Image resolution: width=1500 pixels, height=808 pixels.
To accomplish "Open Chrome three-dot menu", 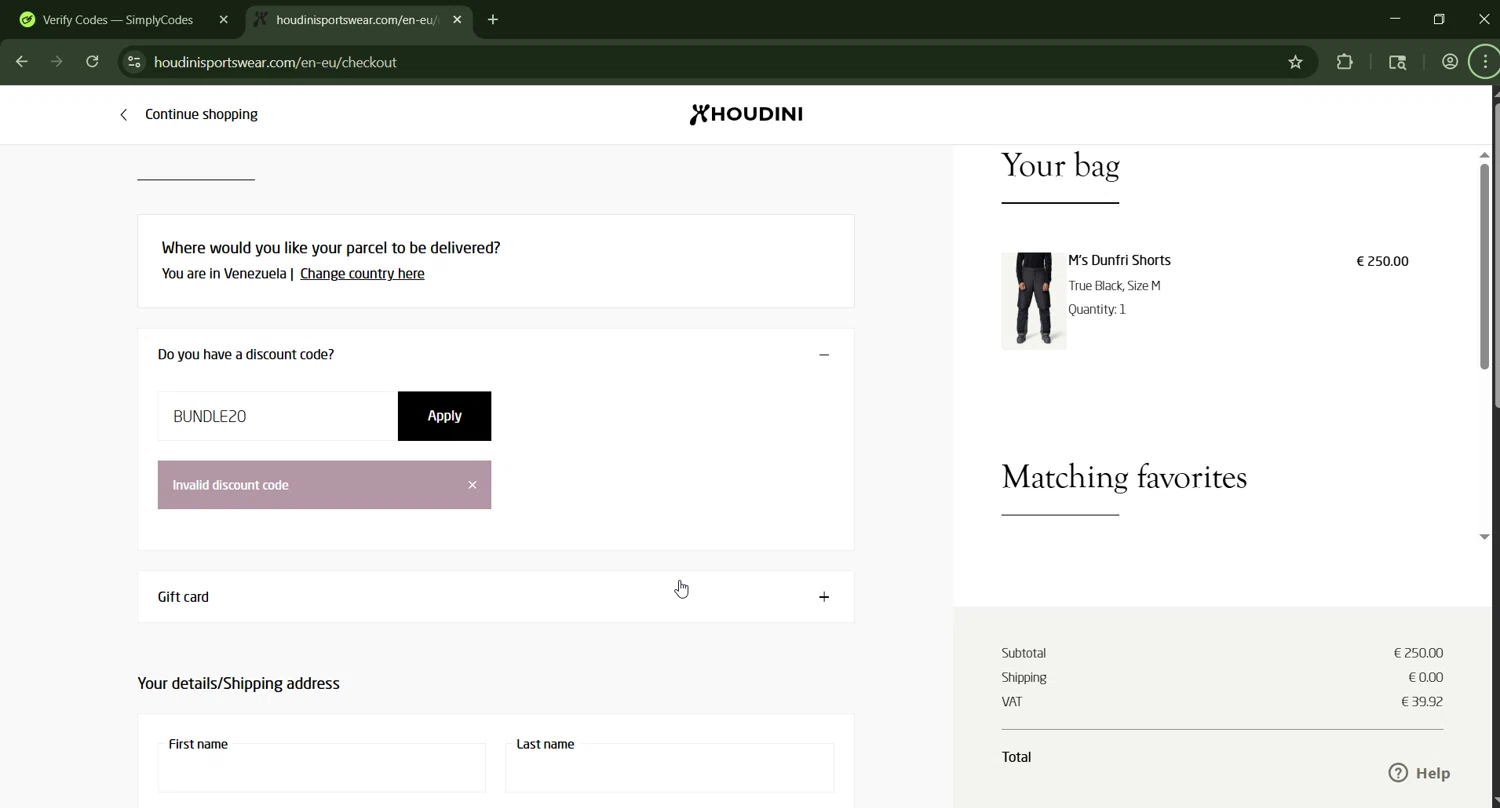I will click(1485, 62).
